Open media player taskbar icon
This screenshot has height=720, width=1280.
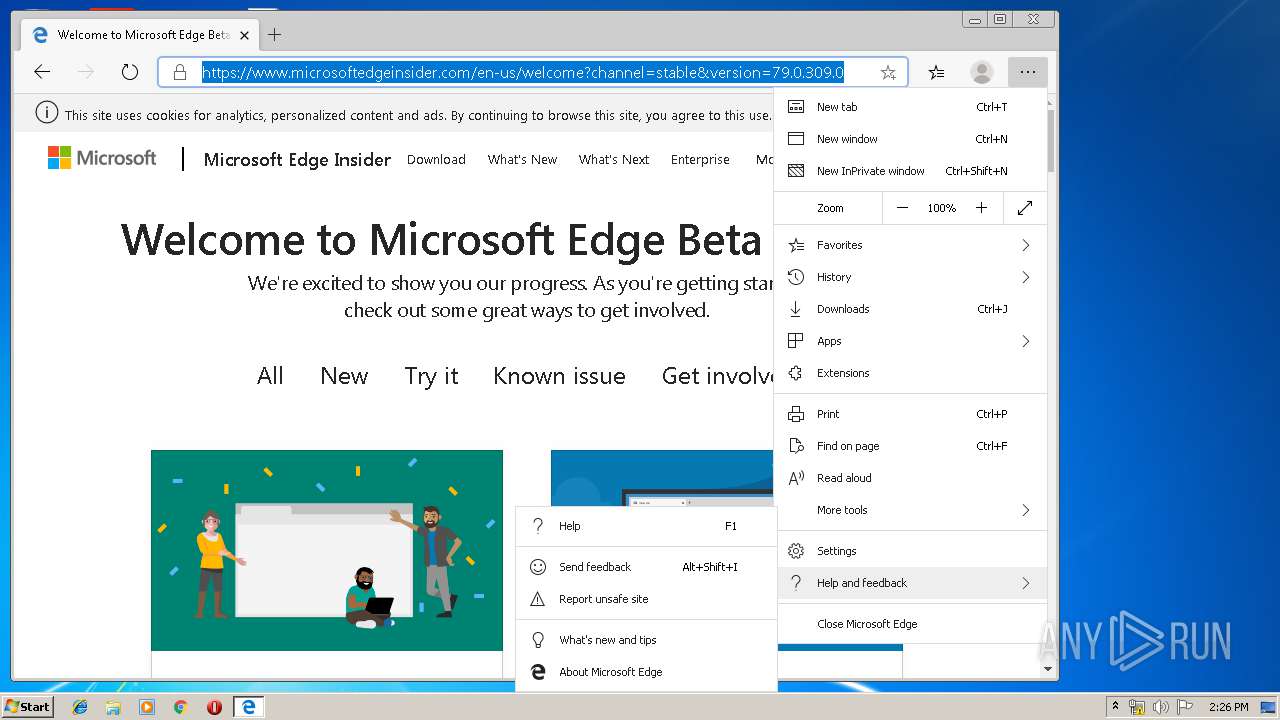click(147, 707)
